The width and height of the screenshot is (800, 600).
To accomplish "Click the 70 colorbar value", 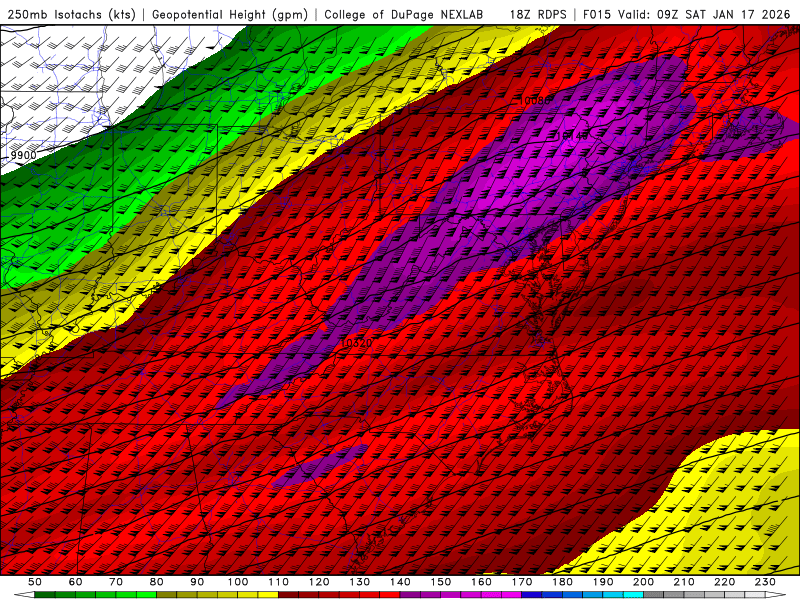I will point(116,582).
